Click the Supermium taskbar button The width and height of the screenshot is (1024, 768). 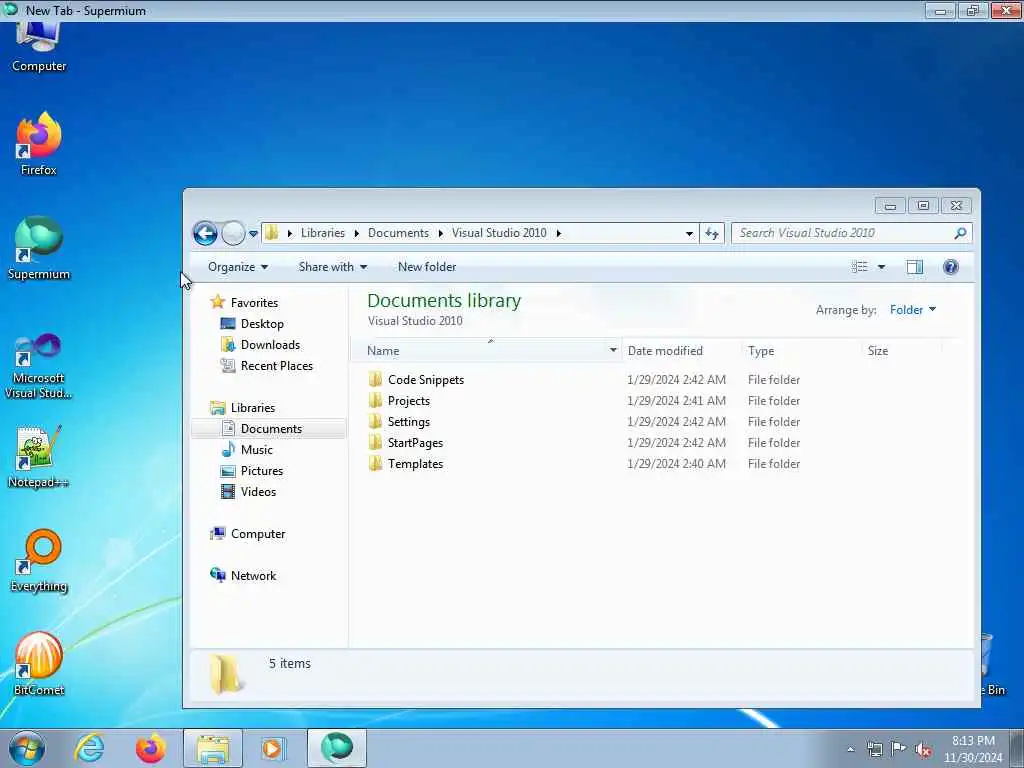[x=336, y=748]
